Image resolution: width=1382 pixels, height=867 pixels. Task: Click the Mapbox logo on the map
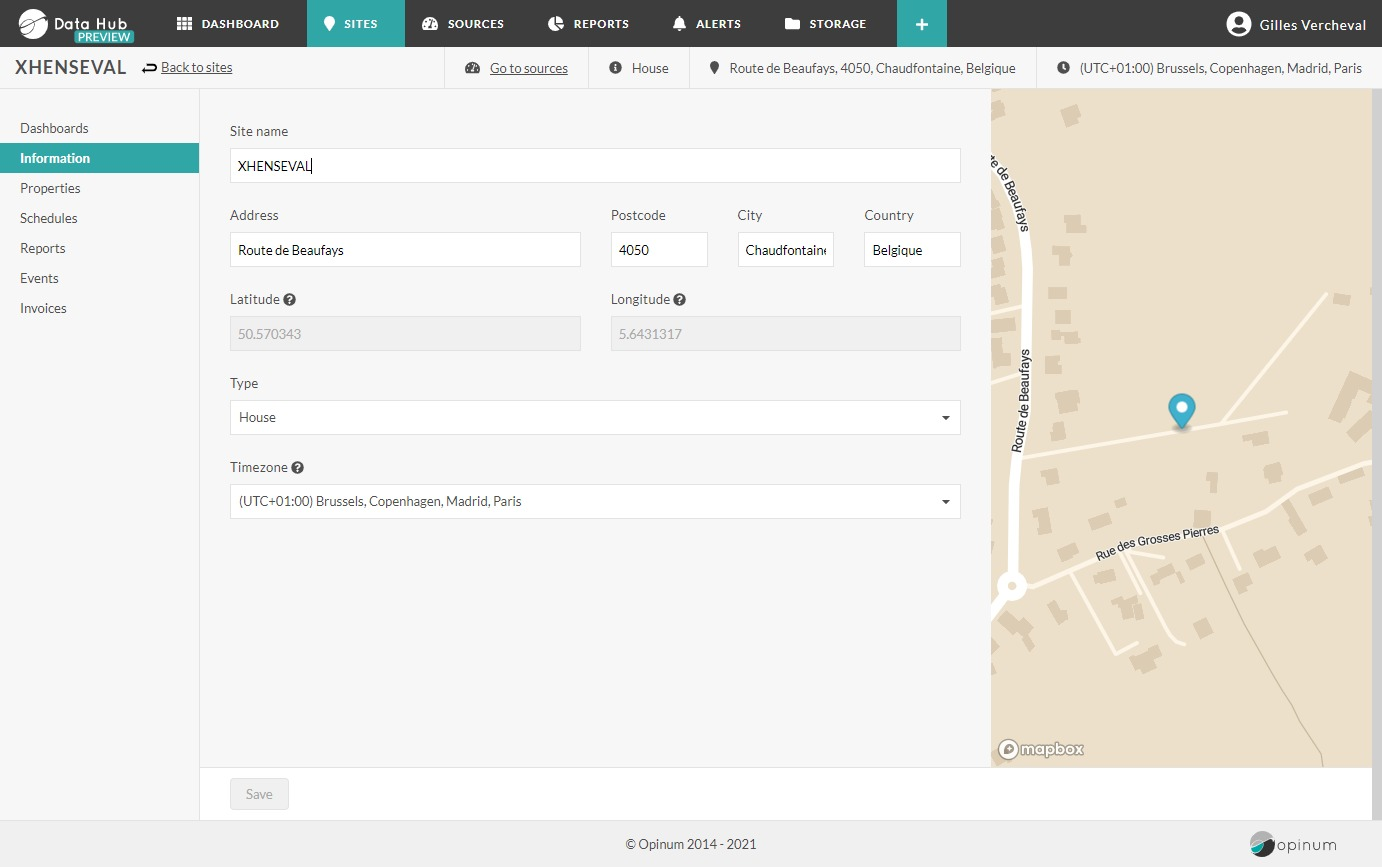tap(1041, 749)
